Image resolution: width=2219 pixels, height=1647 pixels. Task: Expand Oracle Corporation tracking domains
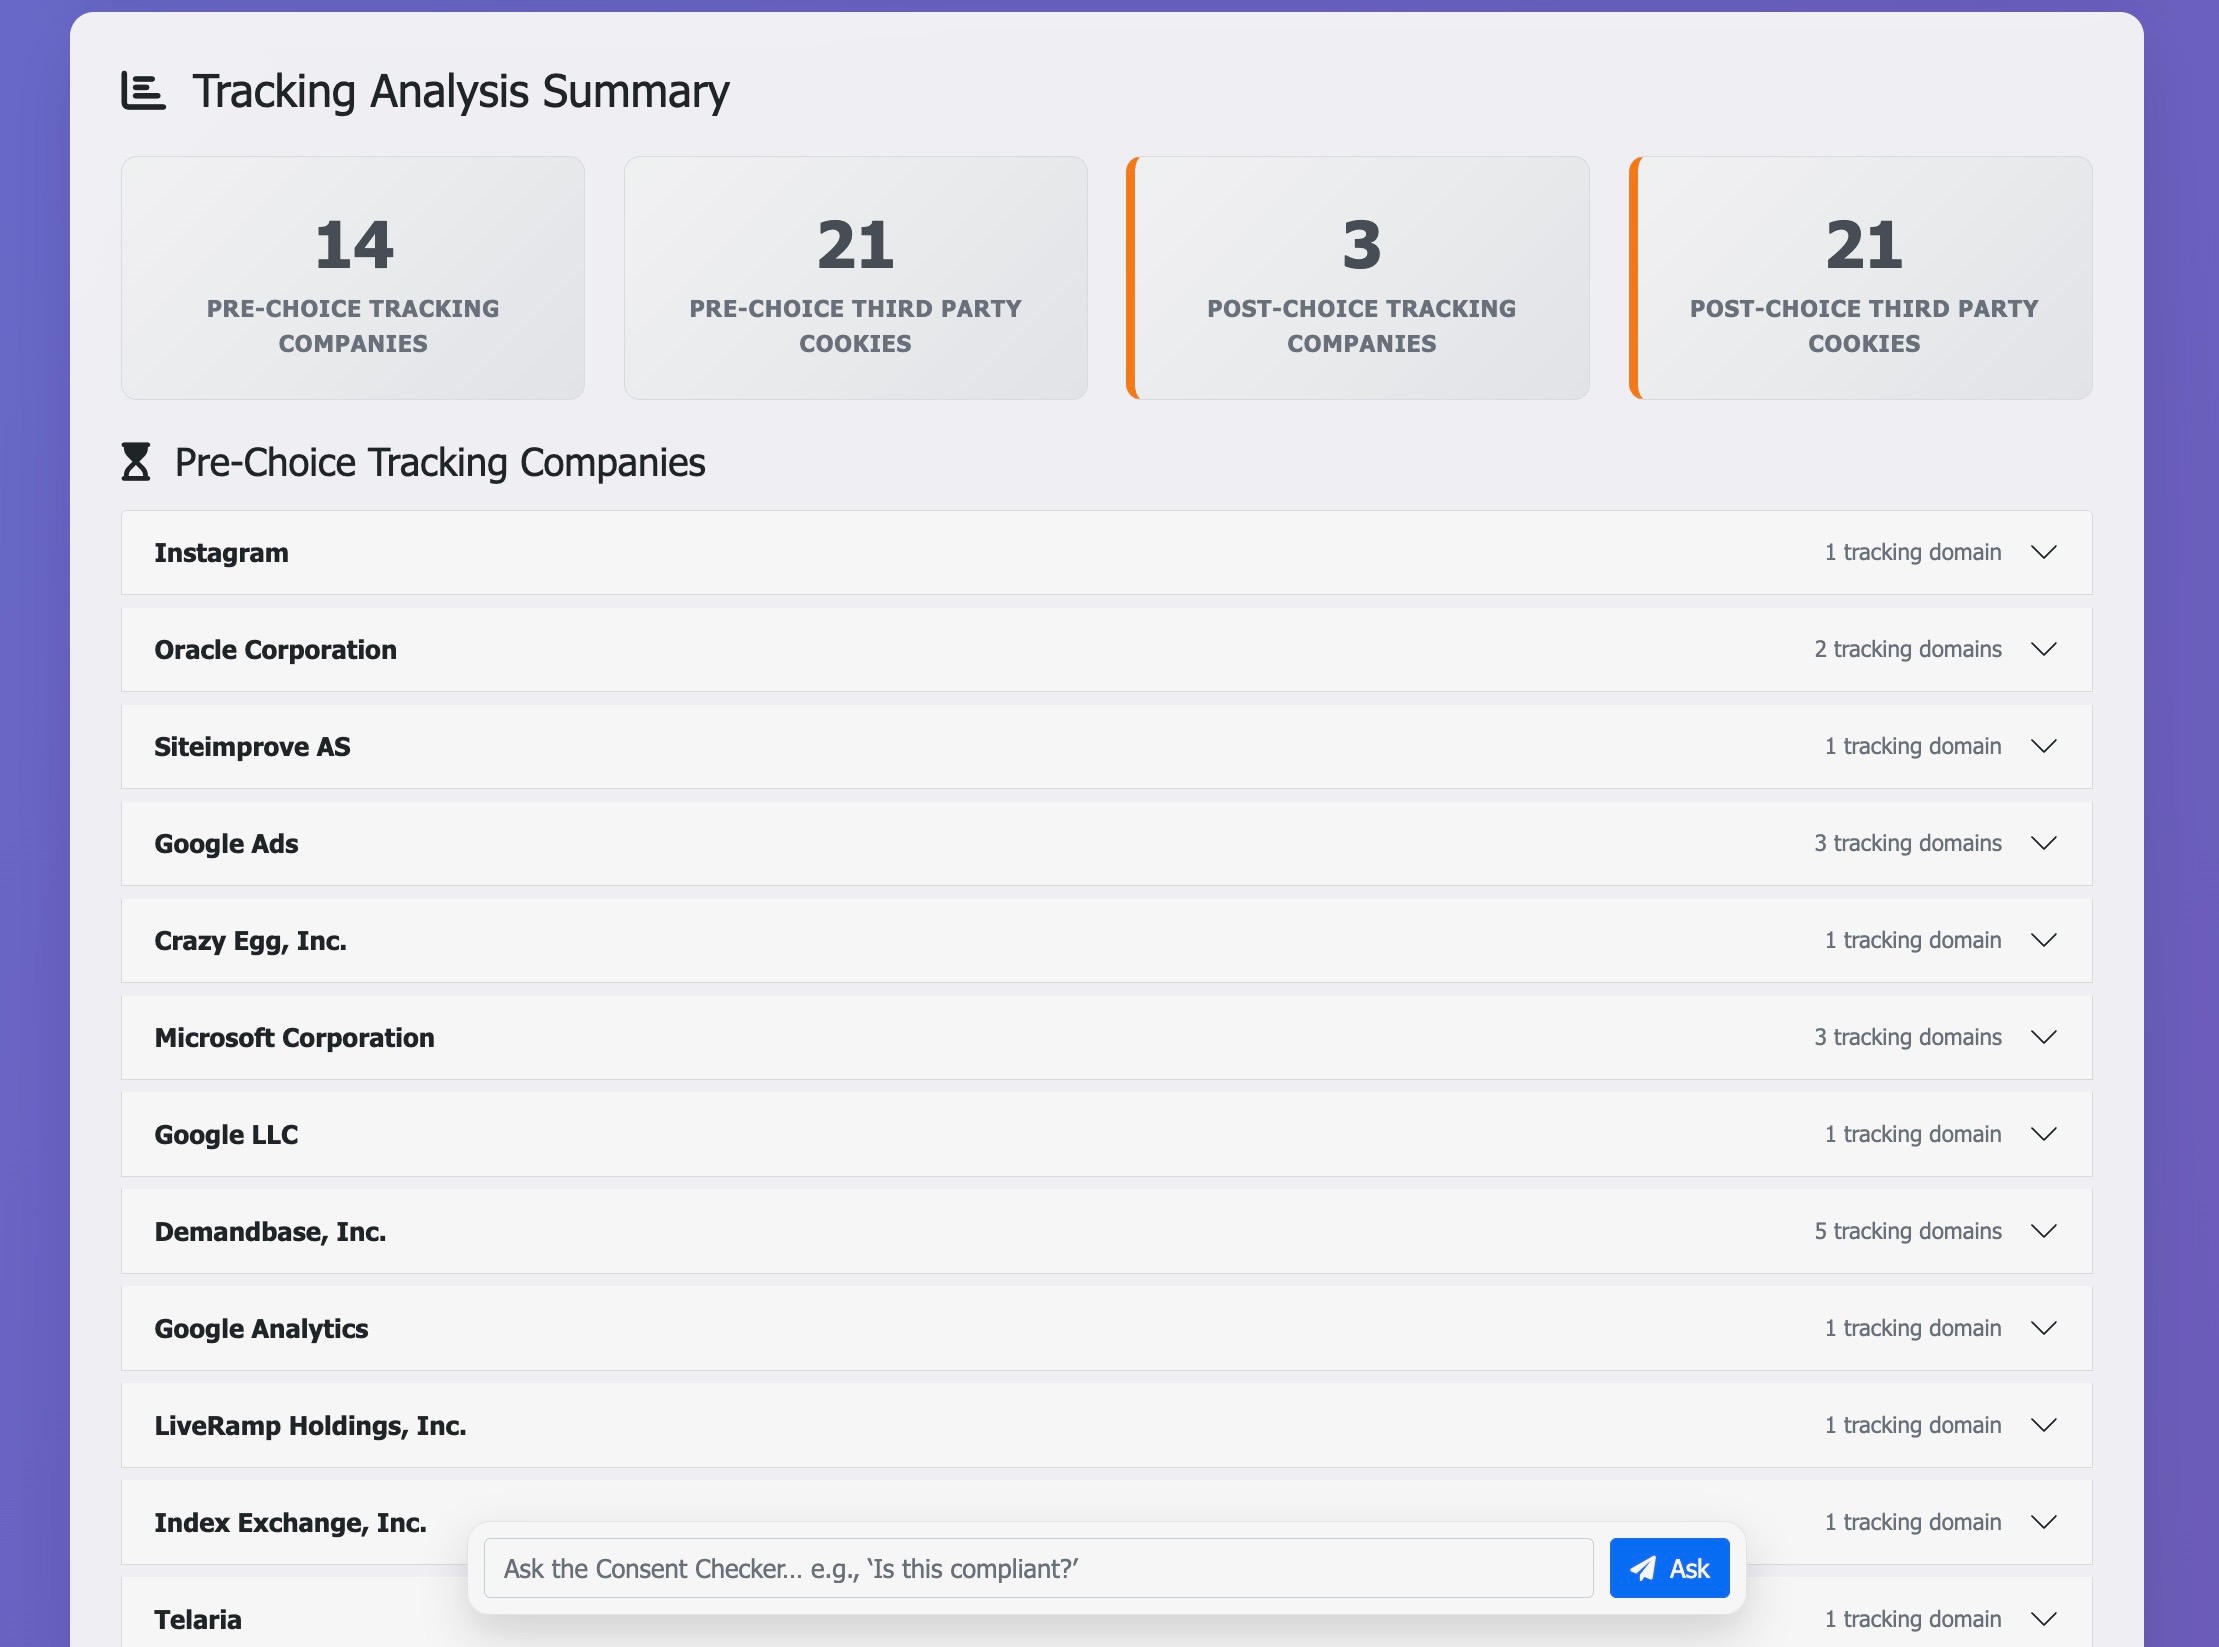tap(2044, 650)
